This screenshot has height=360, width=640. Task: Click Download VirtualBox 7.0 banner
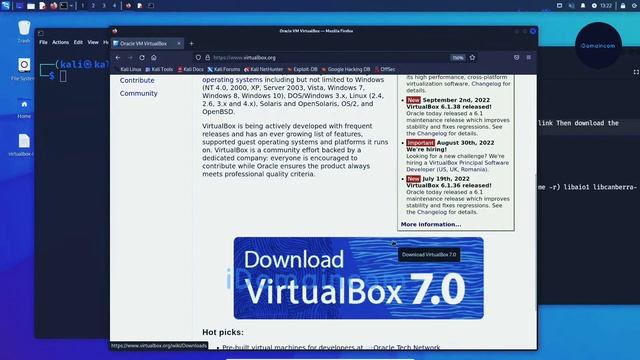point(358,278)
